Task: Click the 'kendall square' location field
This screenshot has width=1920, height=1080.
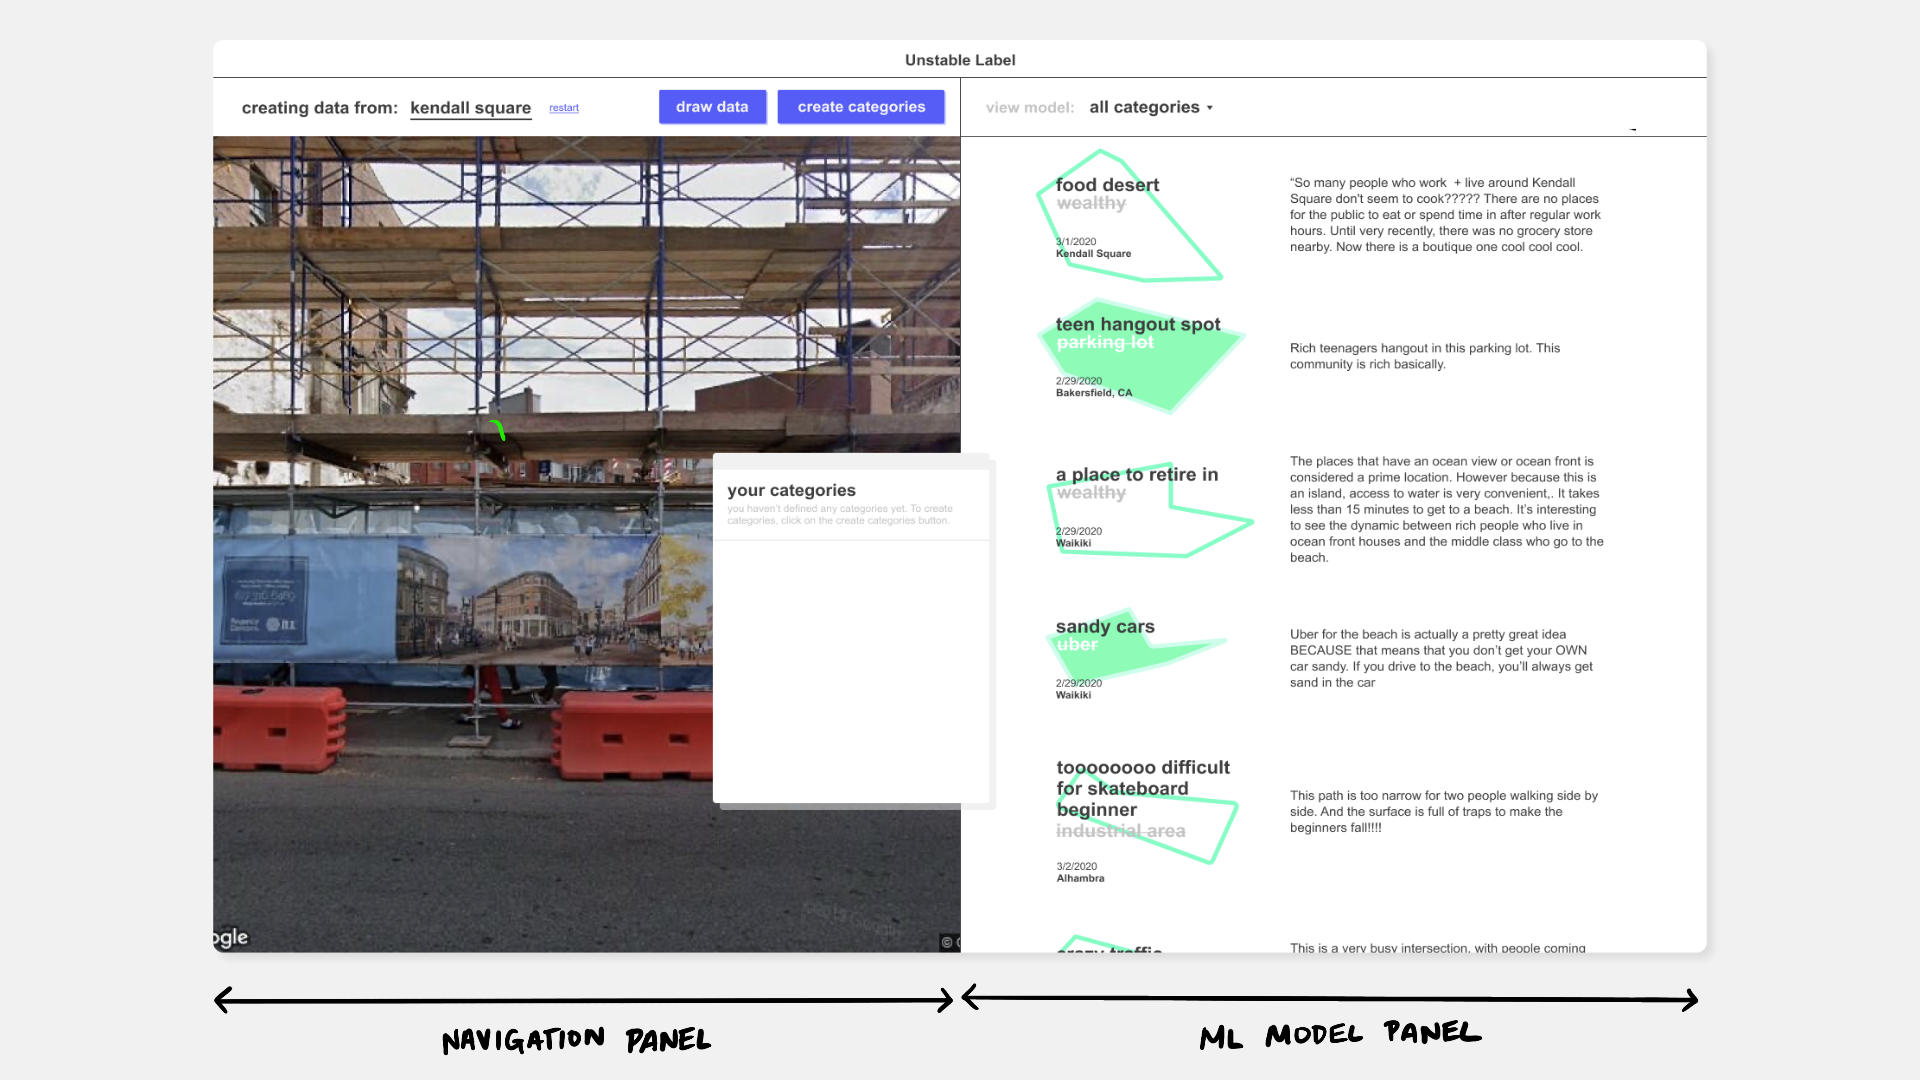Action: click(x=470, y=108)
